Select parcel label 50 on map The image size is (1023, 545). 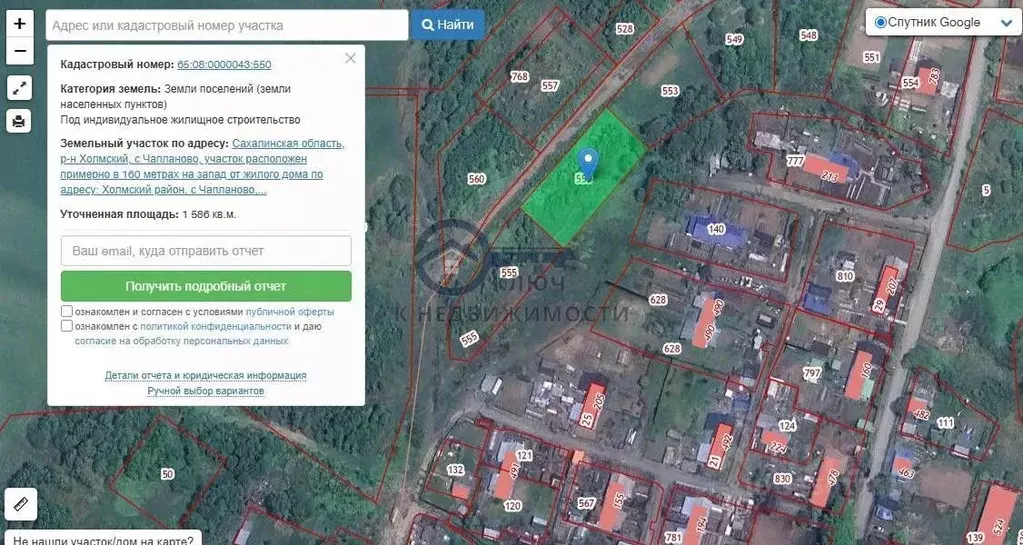tap(168, 475)
